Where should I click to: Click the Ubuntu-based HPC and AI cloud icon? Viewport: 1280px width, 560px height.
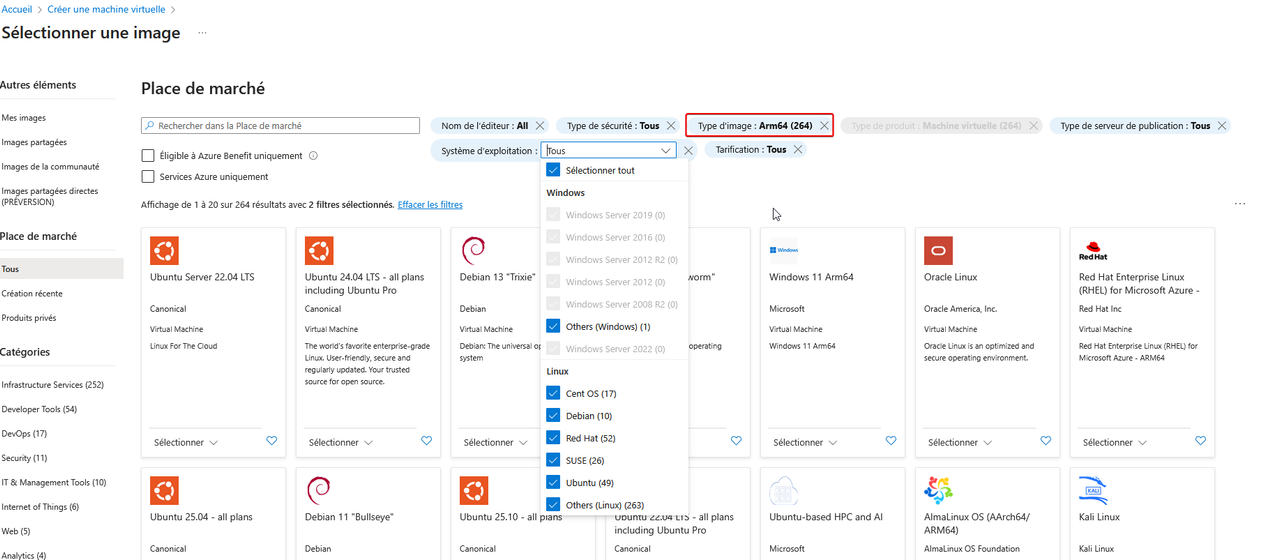784,490
